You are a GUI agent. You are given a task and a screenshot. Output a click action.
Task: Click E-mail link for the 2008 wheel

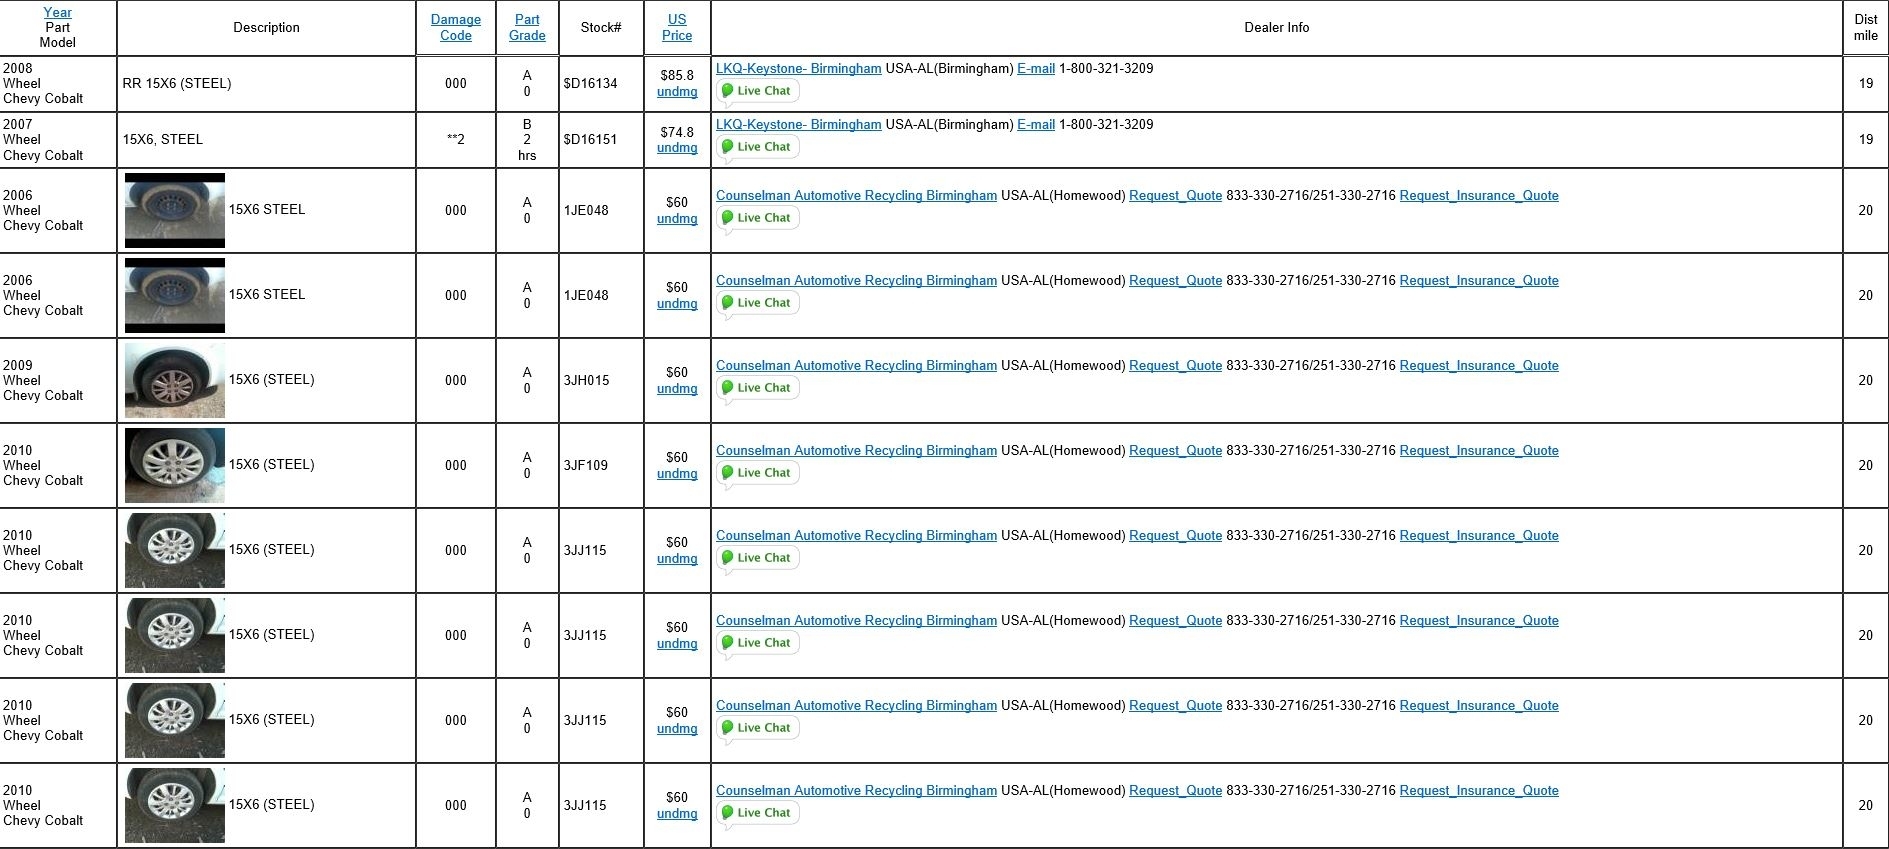coord(1036,69)
